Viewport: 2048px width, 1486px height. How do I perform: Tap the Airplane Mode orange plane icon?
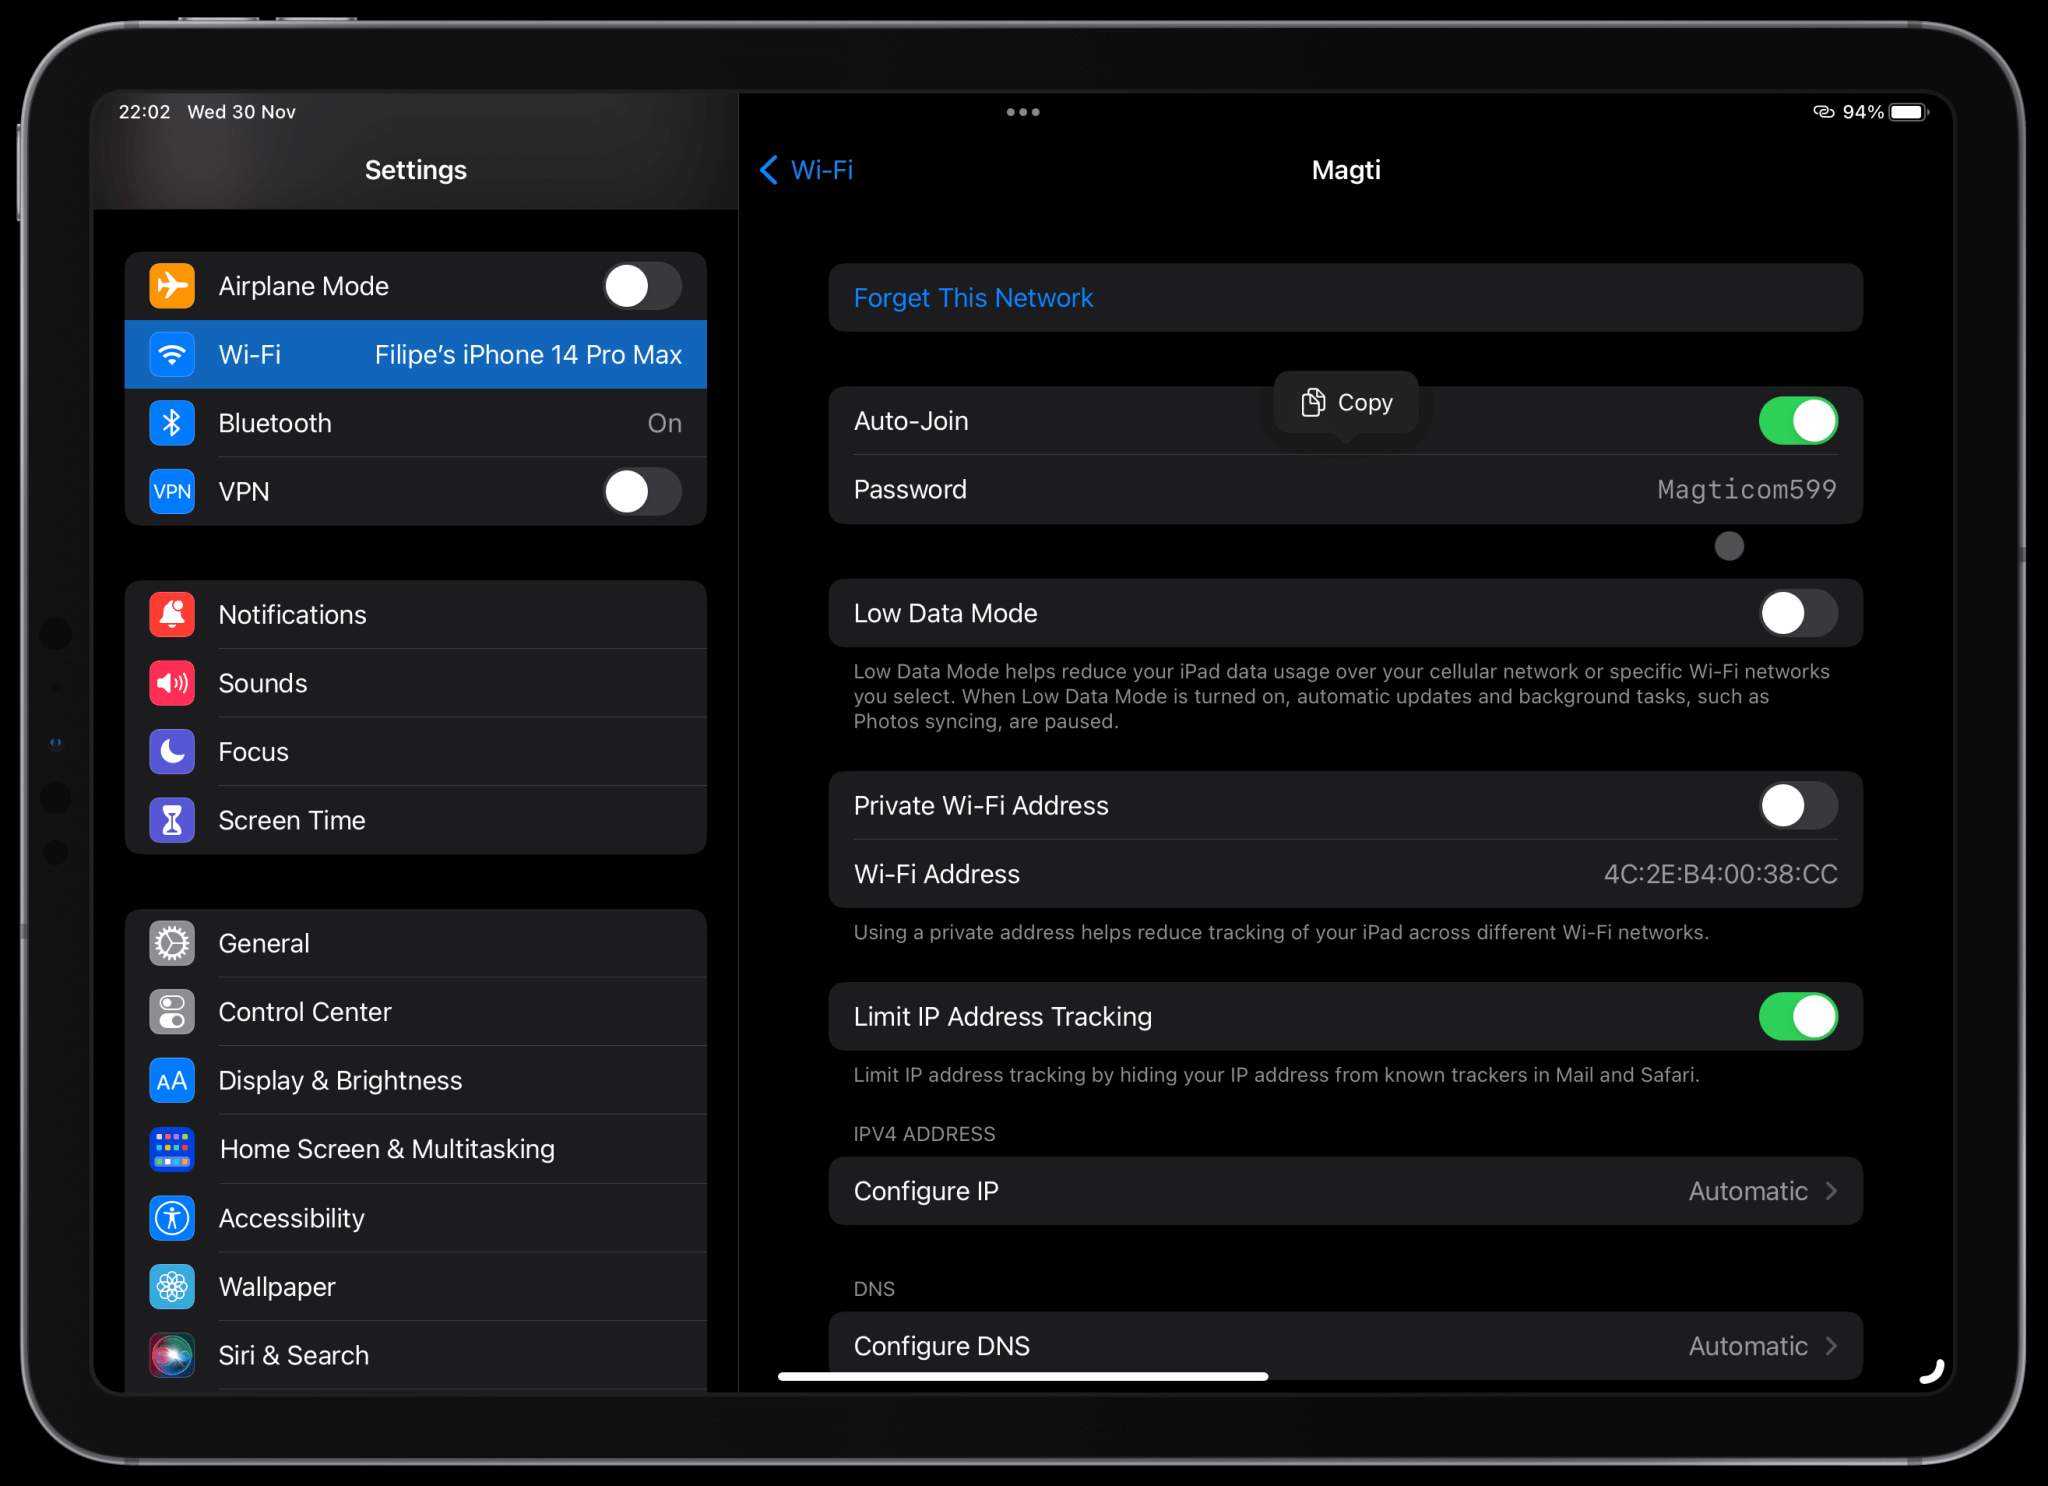[x=172, y=286]
